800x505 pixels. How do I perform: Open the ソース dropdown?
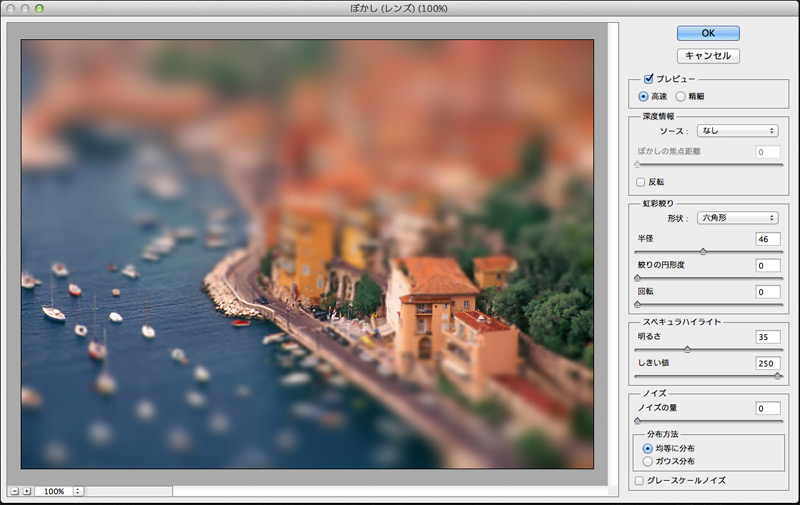[x=738, y=130]
